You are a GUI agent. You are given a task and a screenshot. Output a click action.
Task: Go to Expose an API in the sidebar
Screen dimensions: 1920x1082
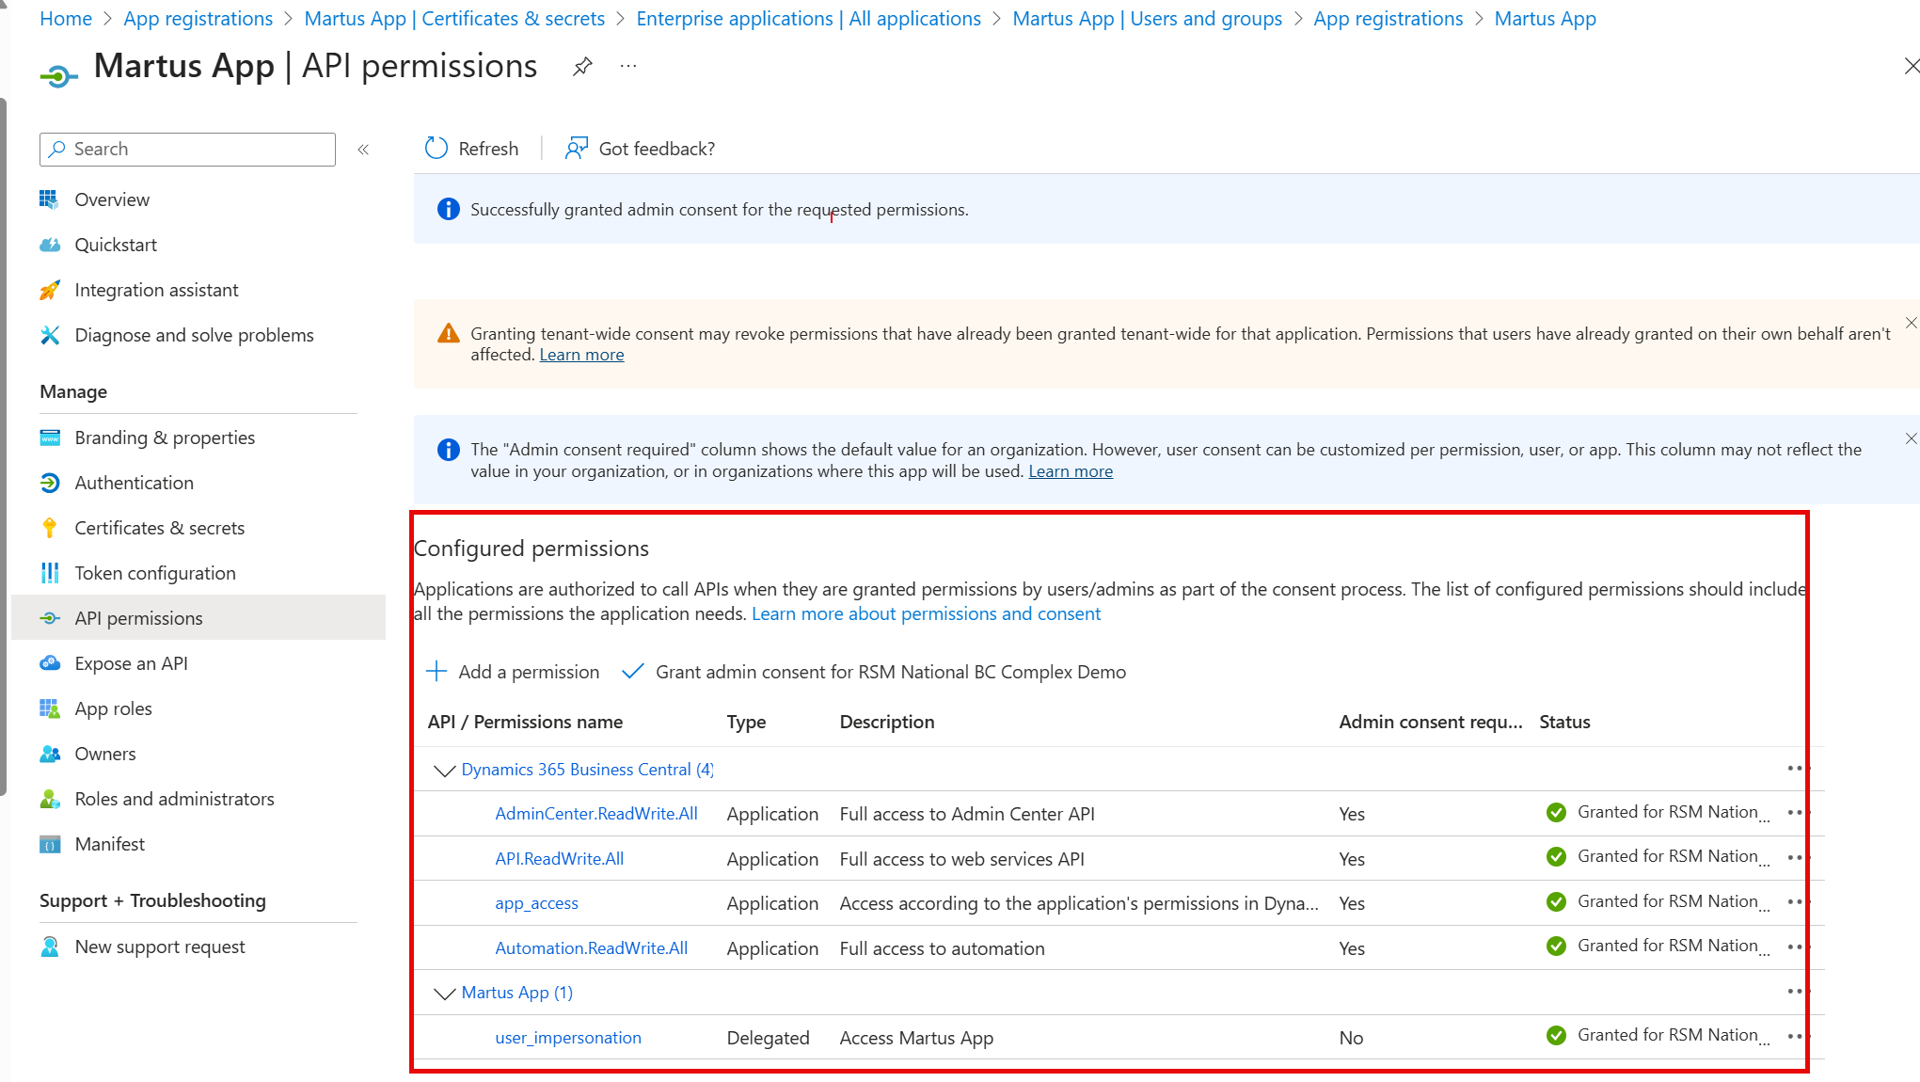click(x=131, y=663)
